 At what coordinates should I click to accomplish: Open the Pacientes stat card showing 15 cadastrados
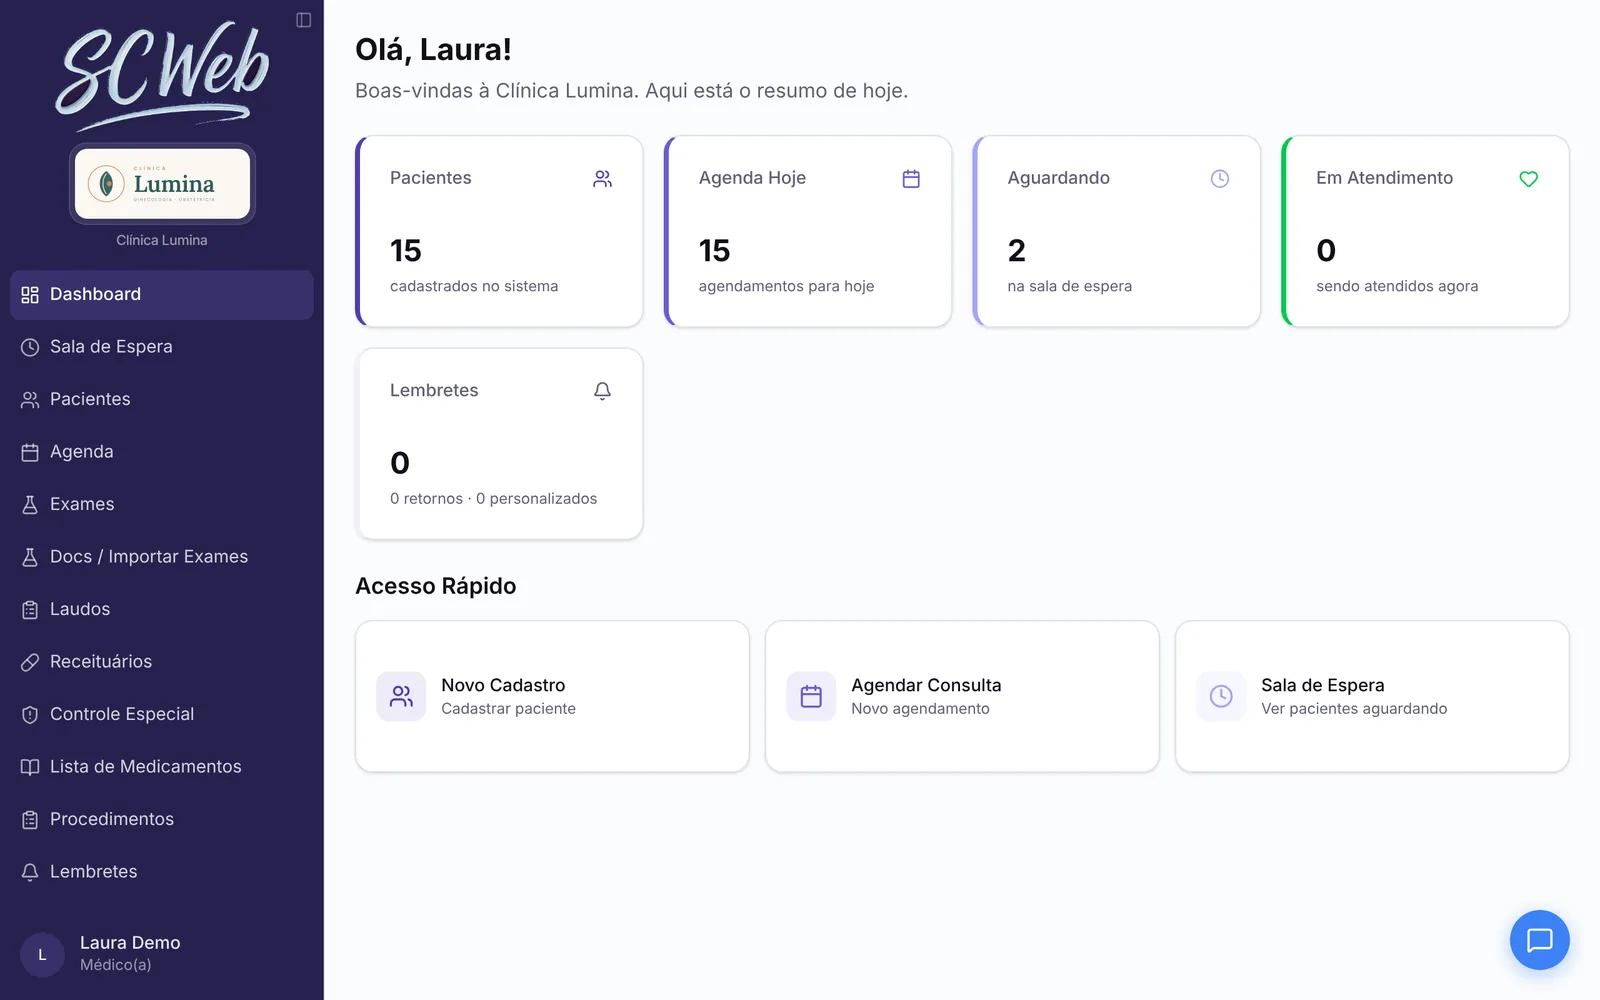pyautogui.click(x=499, y=231)
